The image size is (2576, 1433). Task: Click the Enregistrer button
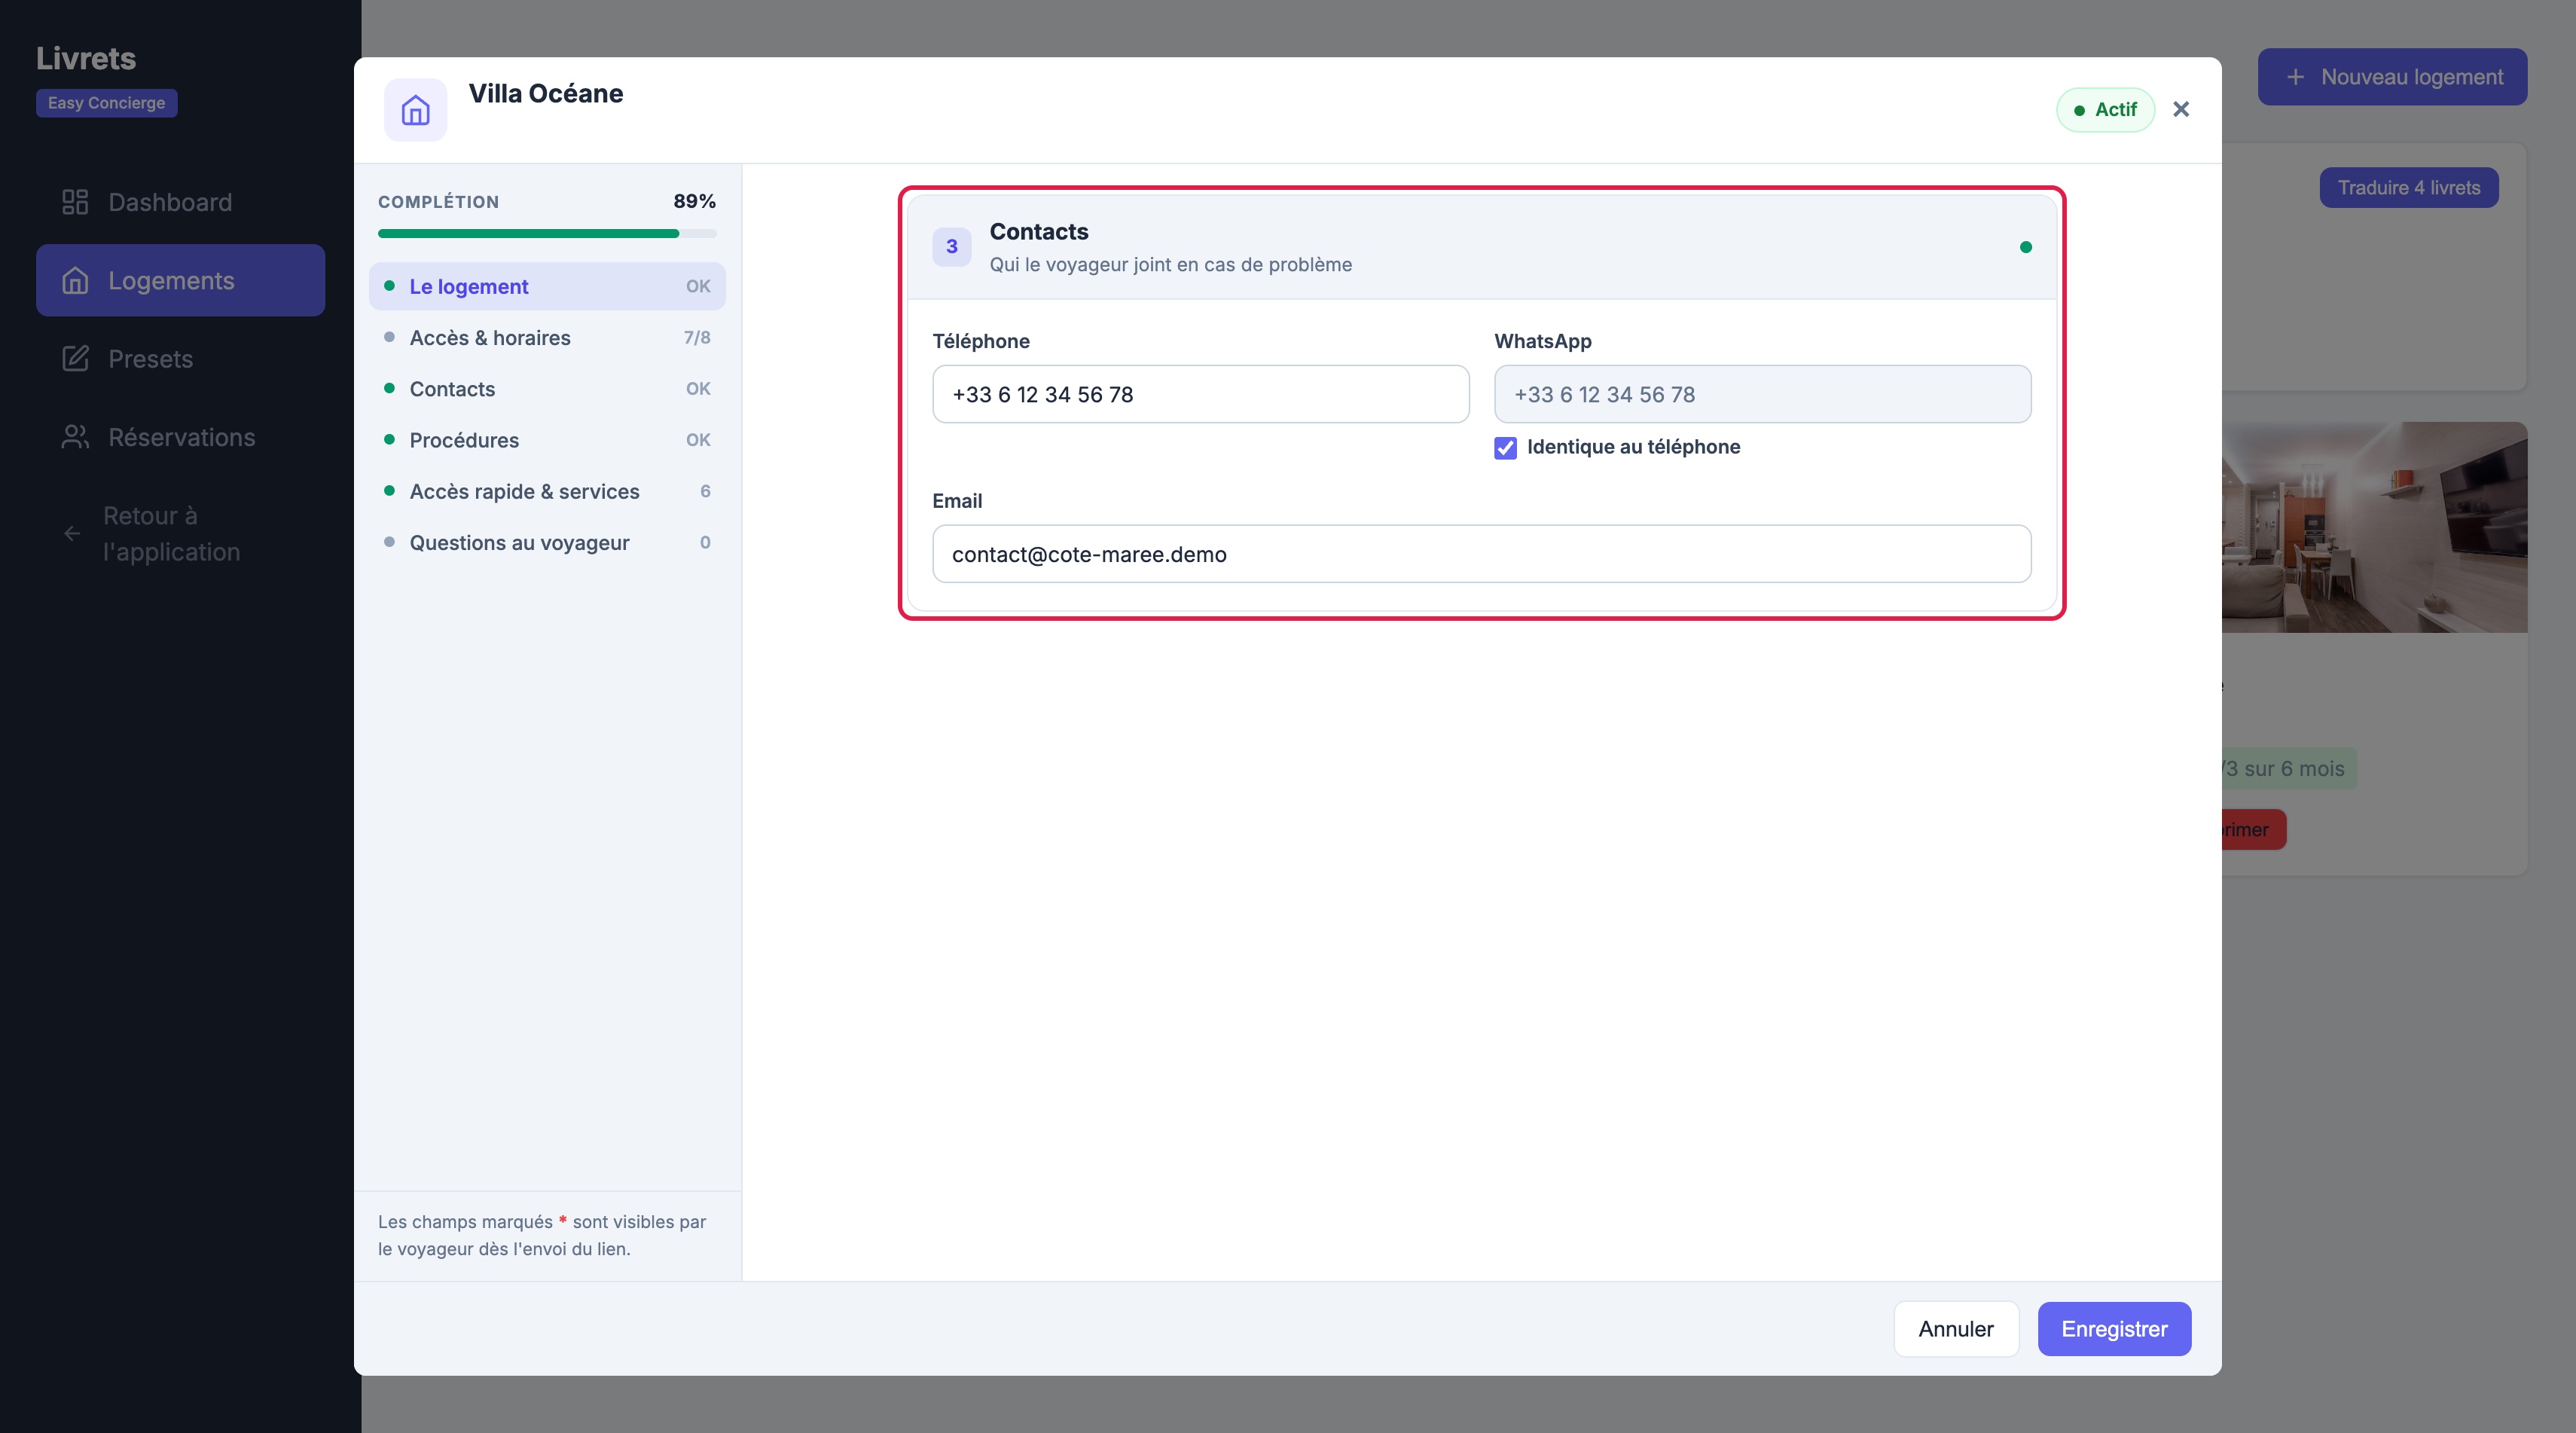point(2114,1329)
